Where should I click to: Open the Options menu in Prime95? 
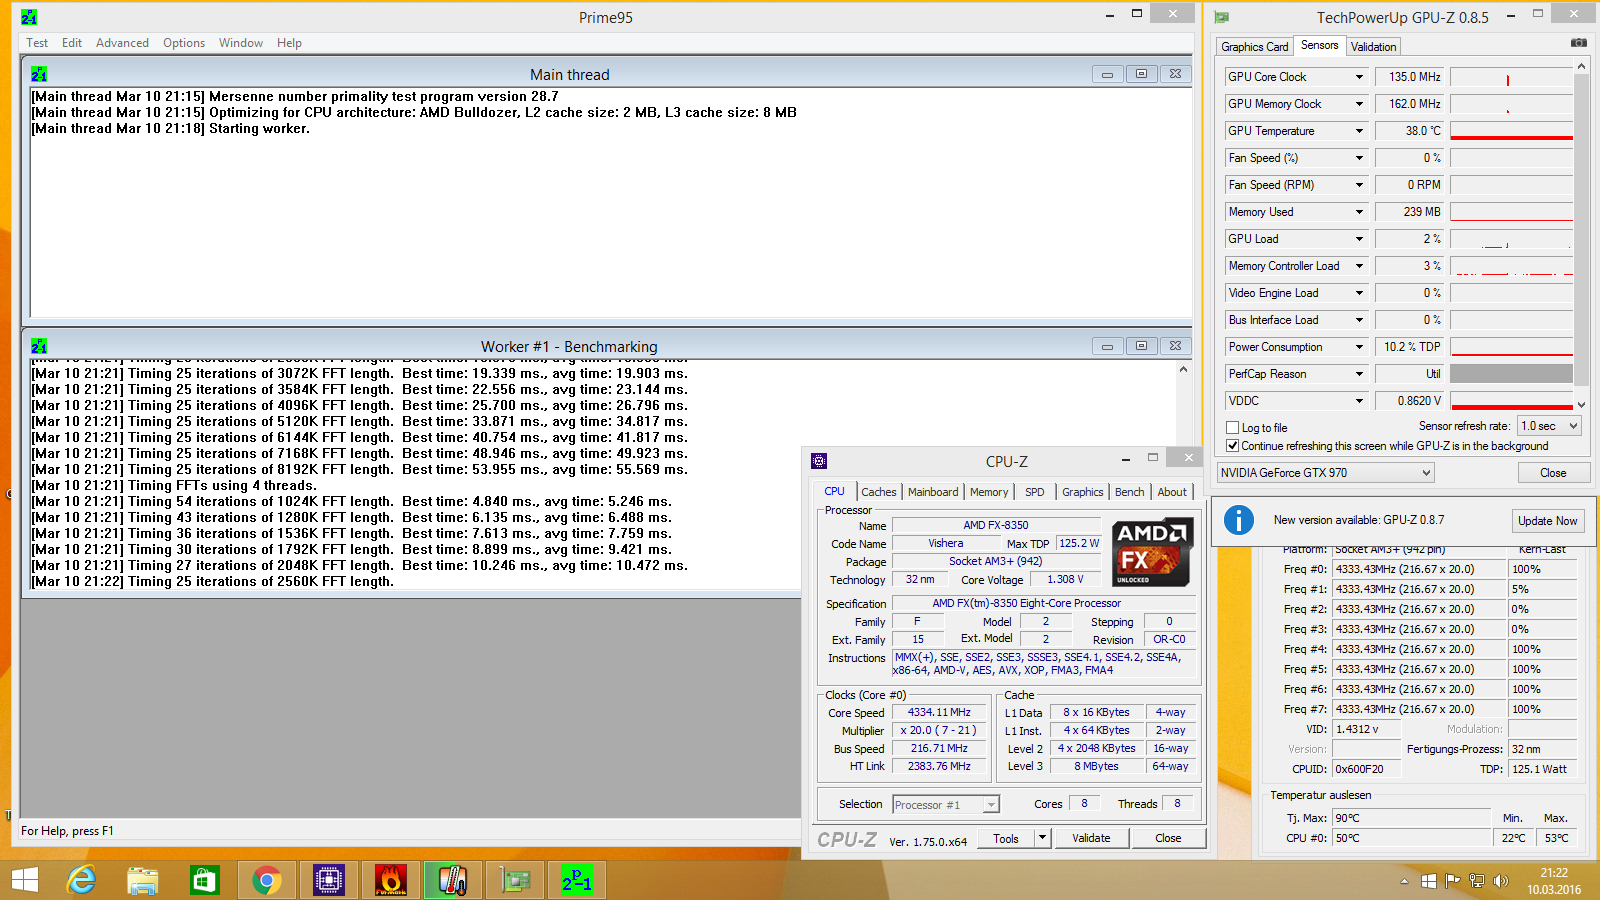click(x=184, y=43)
